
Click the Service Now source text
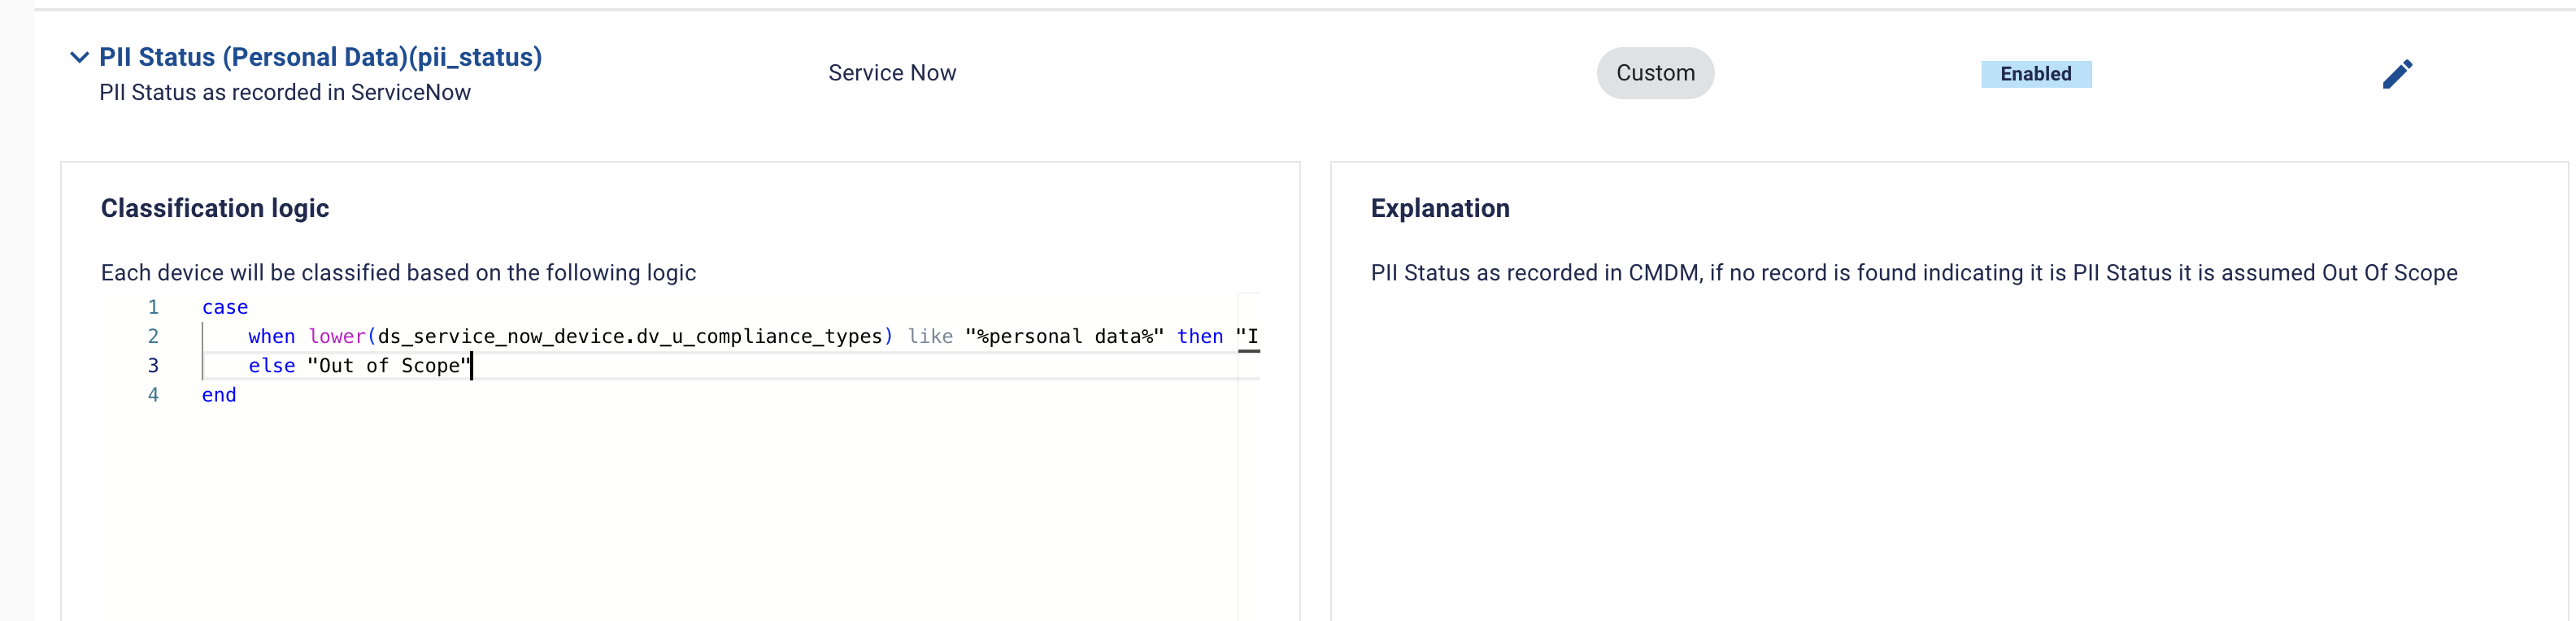tap(891, 73)
